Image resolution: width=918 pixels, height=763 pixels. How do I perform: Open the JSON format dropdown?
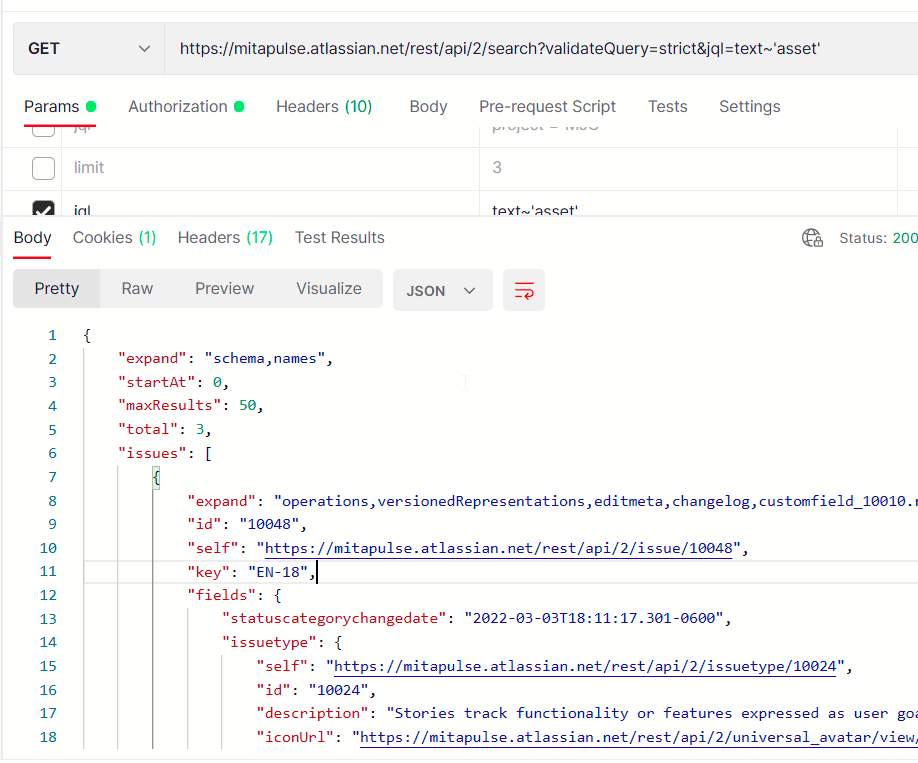(x=443, y=288)
